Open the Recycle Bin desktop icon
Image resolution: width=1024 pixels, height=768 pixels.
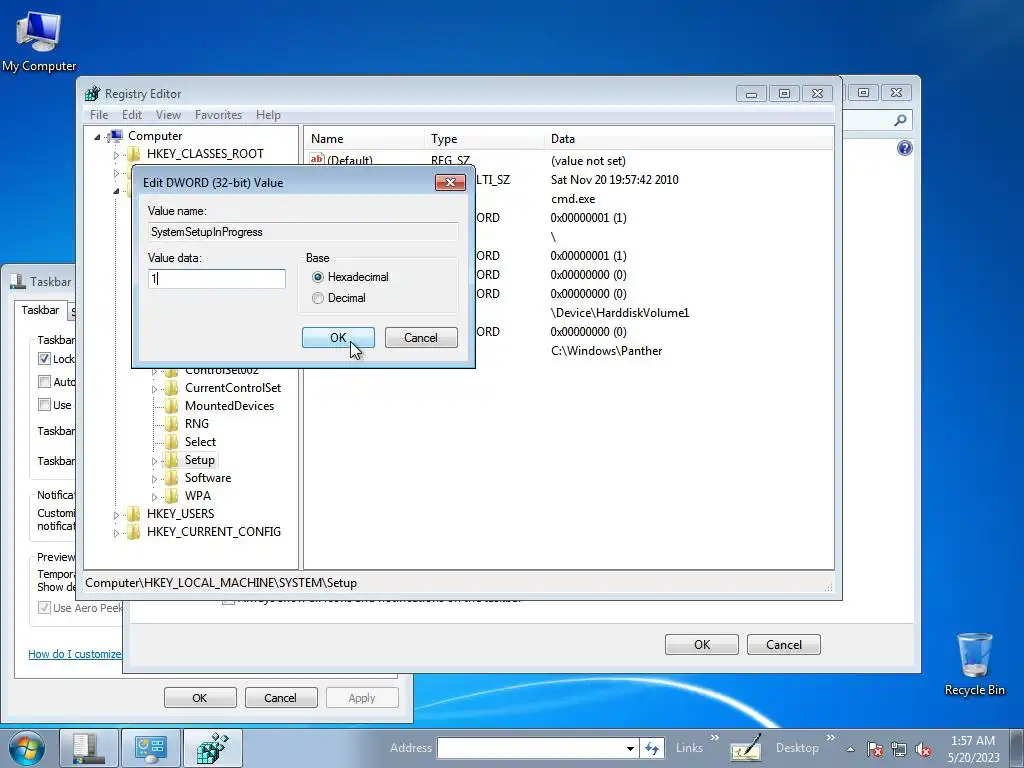[974, 664]
